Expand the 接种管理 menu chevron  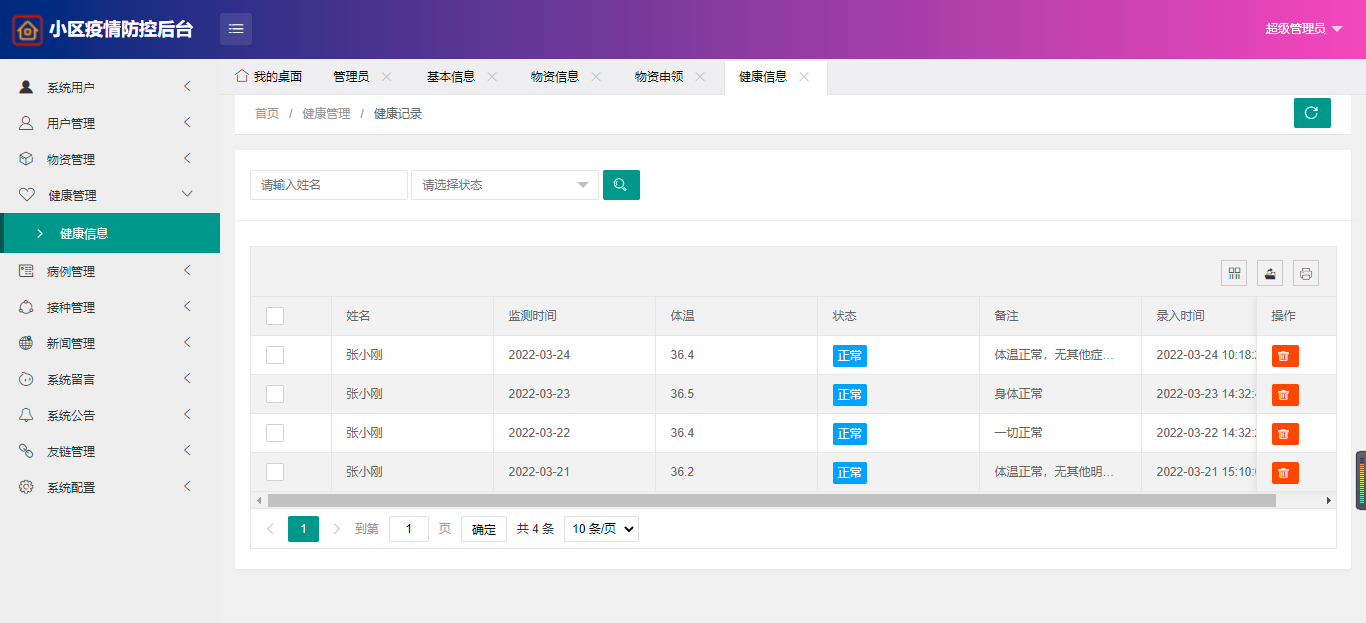pyautogui.click(x=187, y=307)
